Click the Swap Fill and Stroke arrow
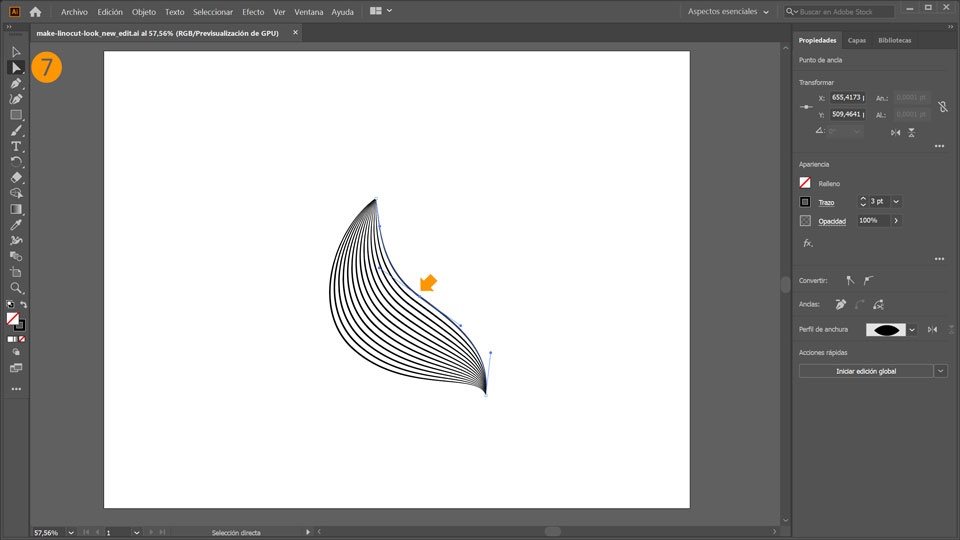960x540 pixels. click(23, 304)
